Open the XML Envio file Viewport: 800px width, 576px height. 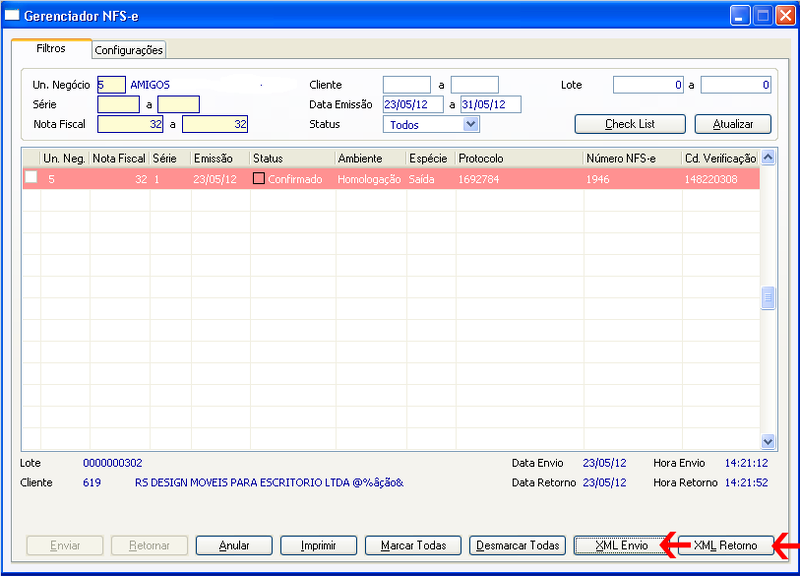(x=621, y=545)
